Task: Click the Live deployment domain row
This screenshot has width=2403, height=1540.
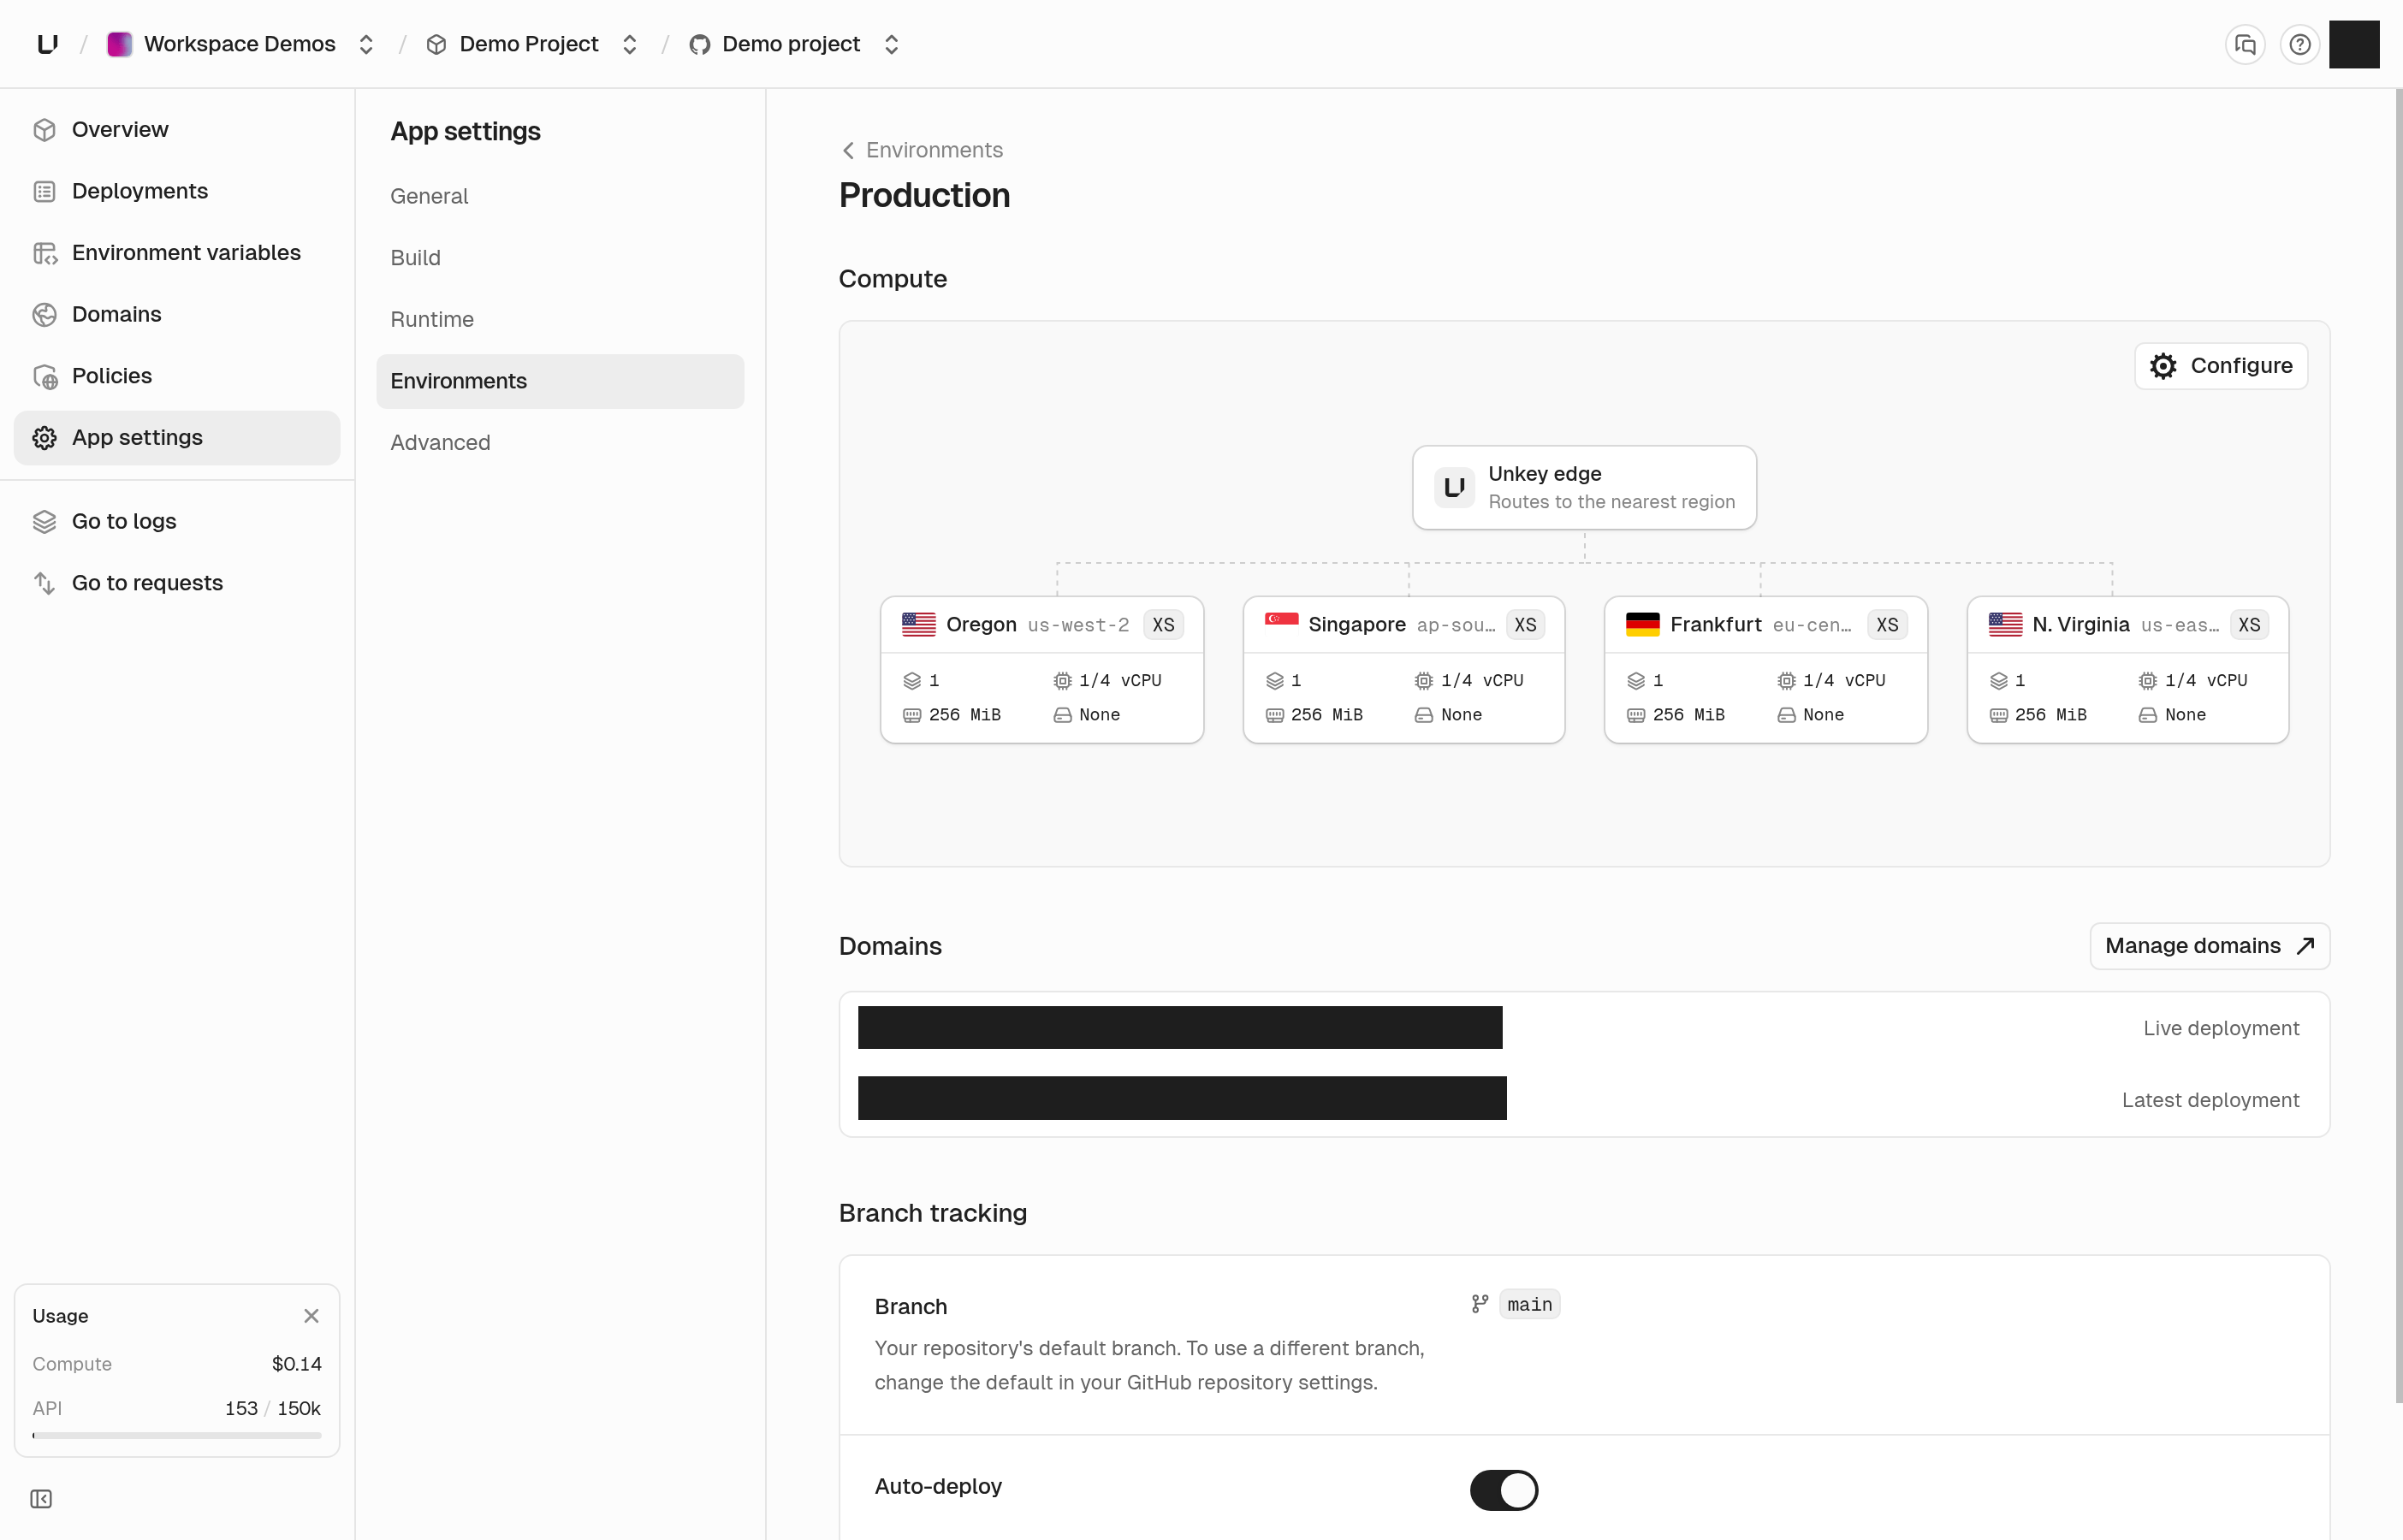Action: pos(1584,1028)
